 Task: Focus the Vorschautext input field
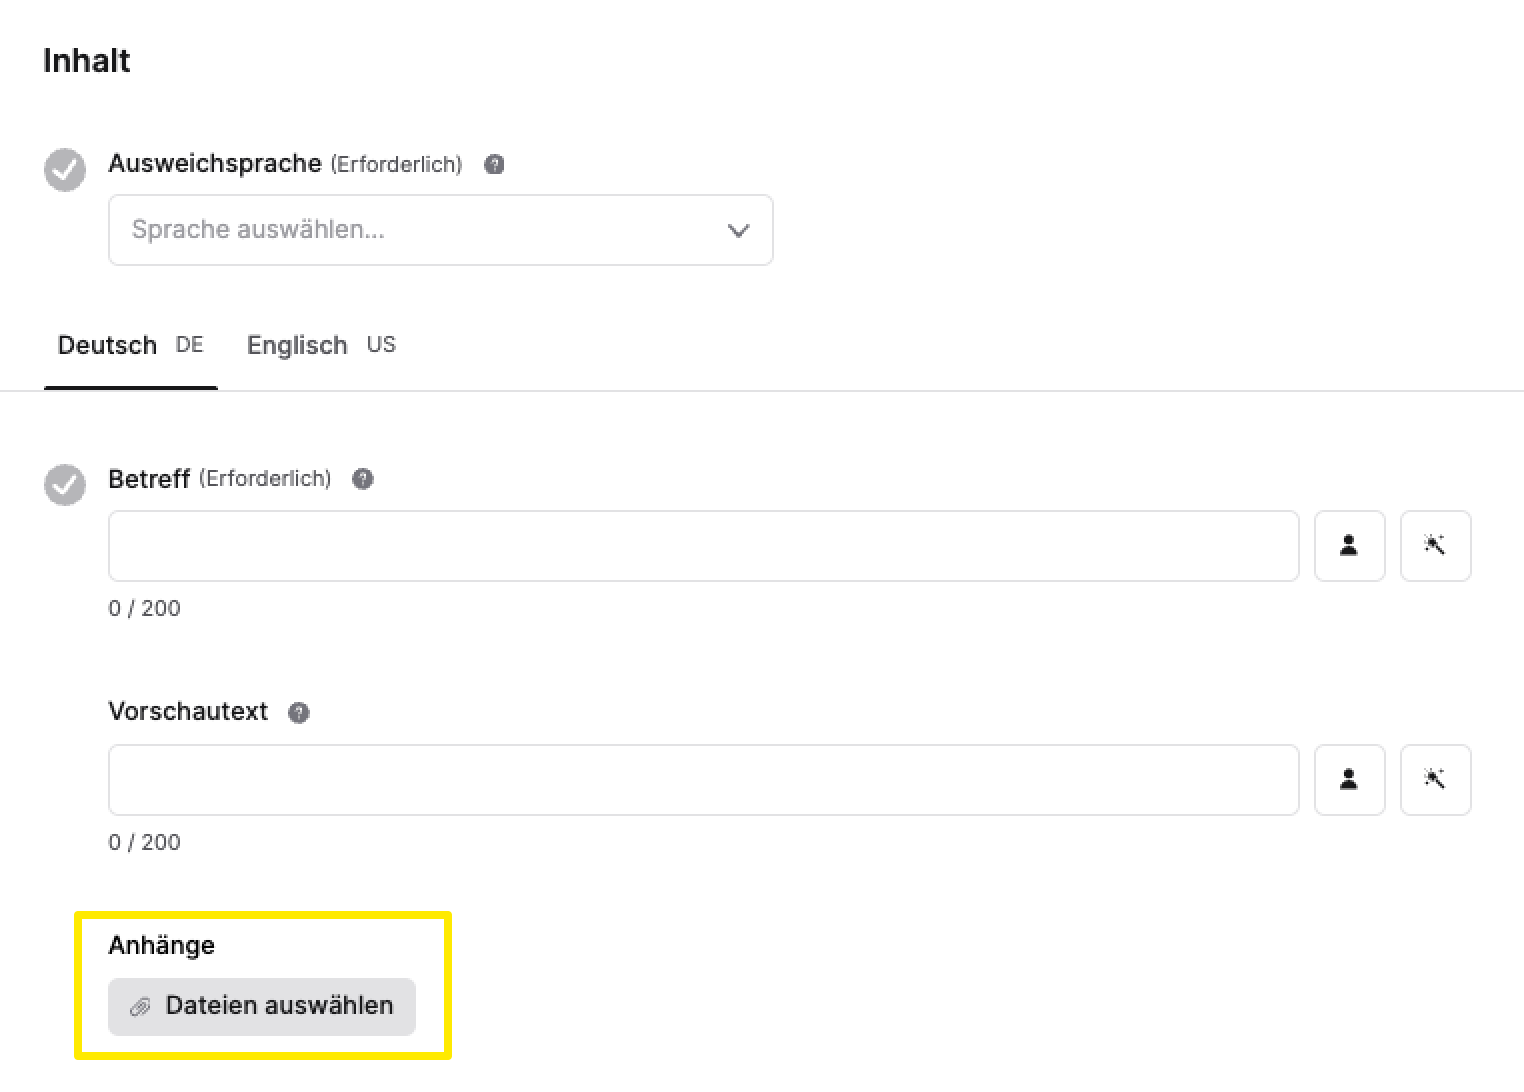pyautogui.click(x=700, y=780)
